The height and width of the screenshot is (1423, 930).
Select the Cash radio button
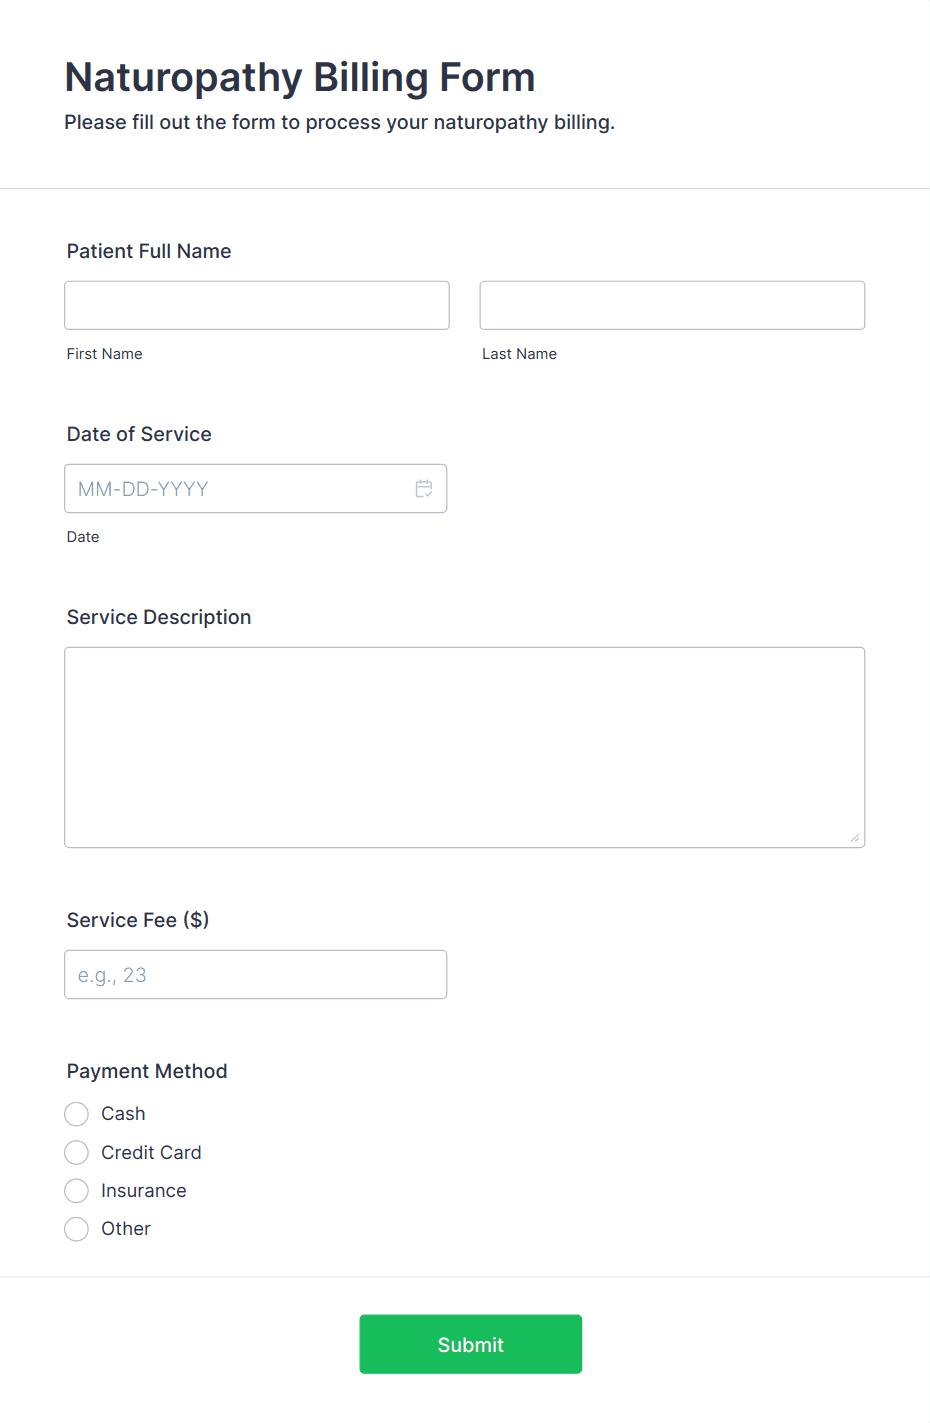[77, 1114]
